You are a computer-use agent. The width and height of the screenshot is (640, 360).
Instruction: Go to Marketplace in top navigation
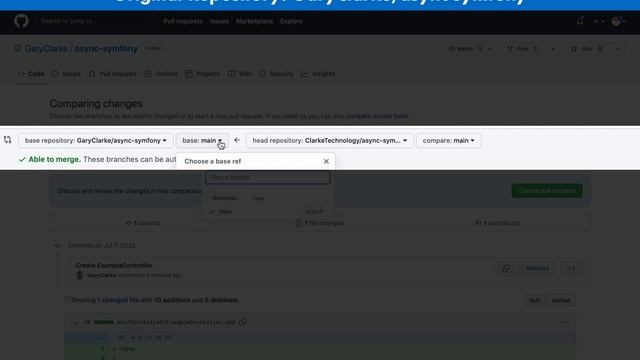(254, 21)
